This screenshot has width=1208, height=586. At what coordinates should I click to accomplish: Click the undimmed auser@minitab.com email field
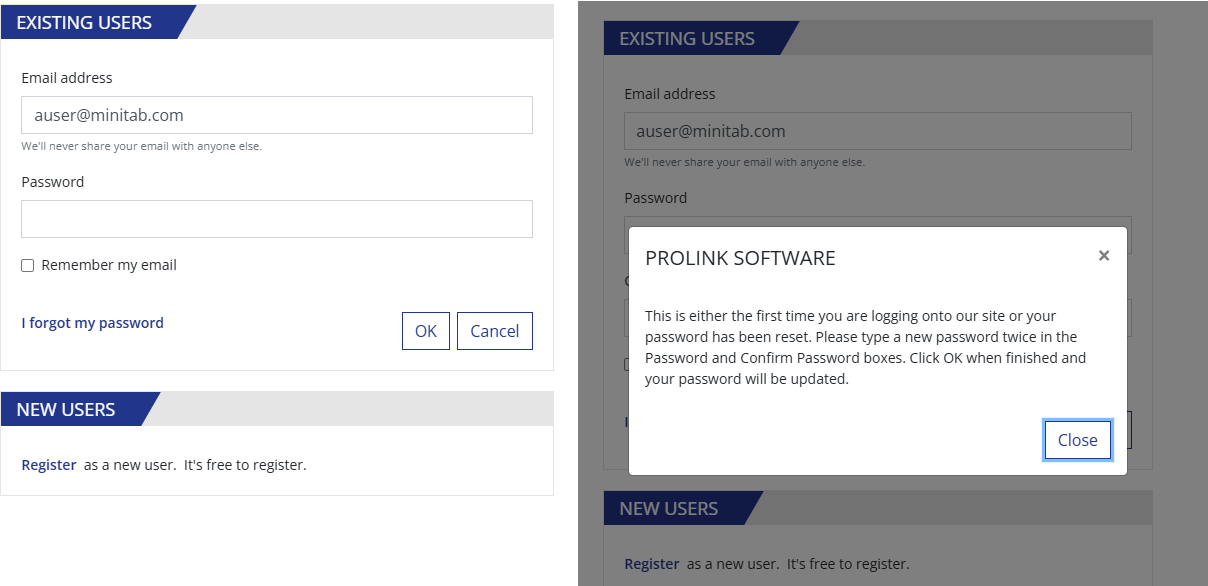click(x=277, y=115)
